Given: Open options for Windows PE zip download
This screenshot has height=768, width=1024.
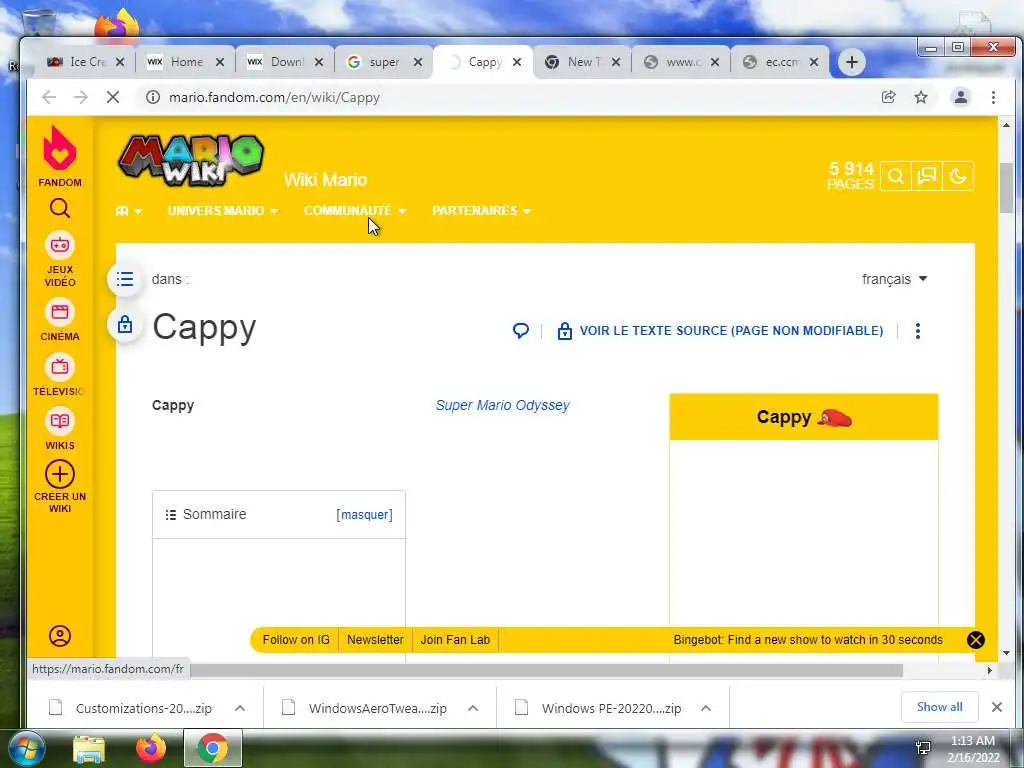Looking at the screenshot, I should coord(705,708).
